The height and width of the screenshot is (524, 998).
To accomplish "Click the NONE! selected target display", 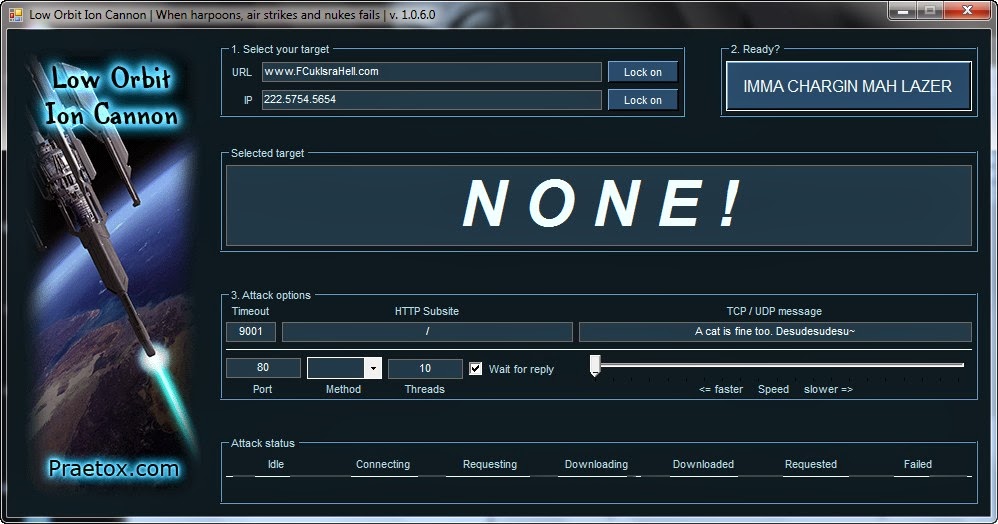I will 599,205.
